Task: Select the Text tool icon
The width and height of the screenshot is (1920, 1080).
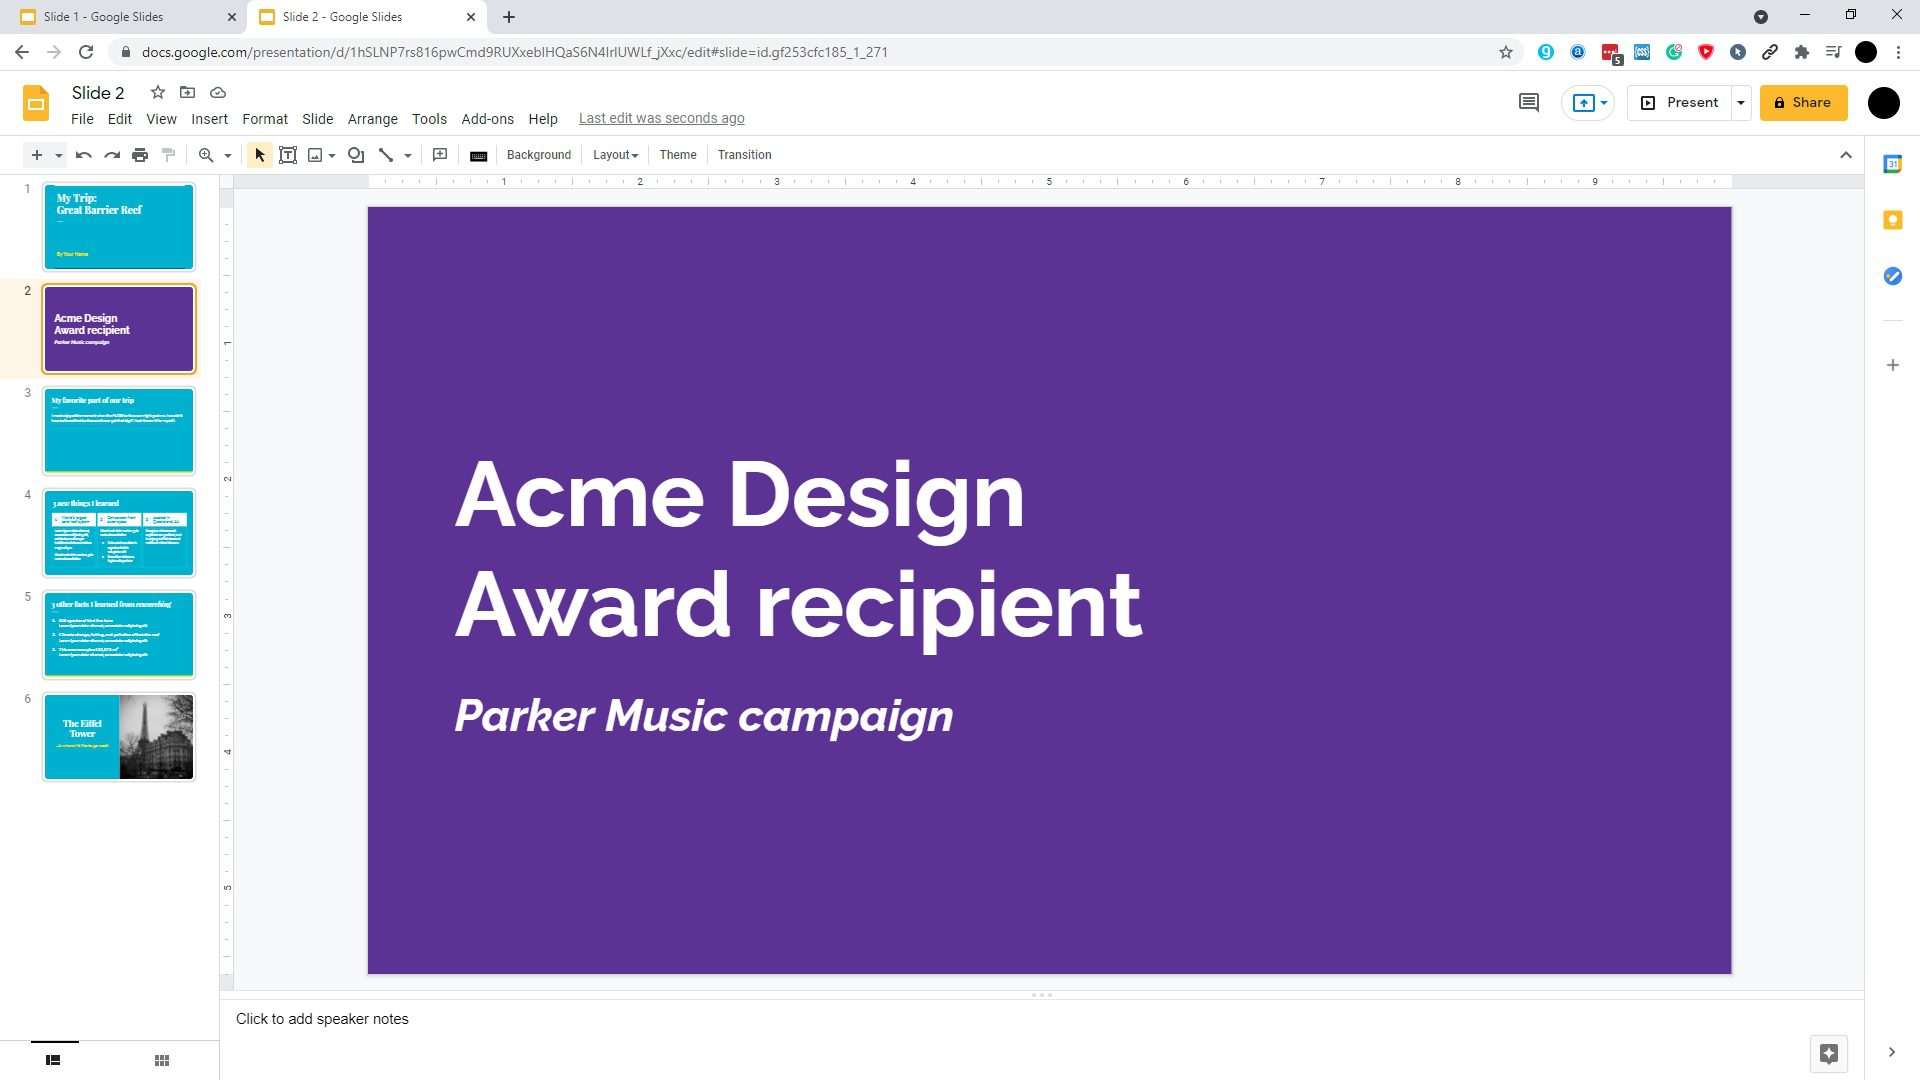Action: point(287,156)
